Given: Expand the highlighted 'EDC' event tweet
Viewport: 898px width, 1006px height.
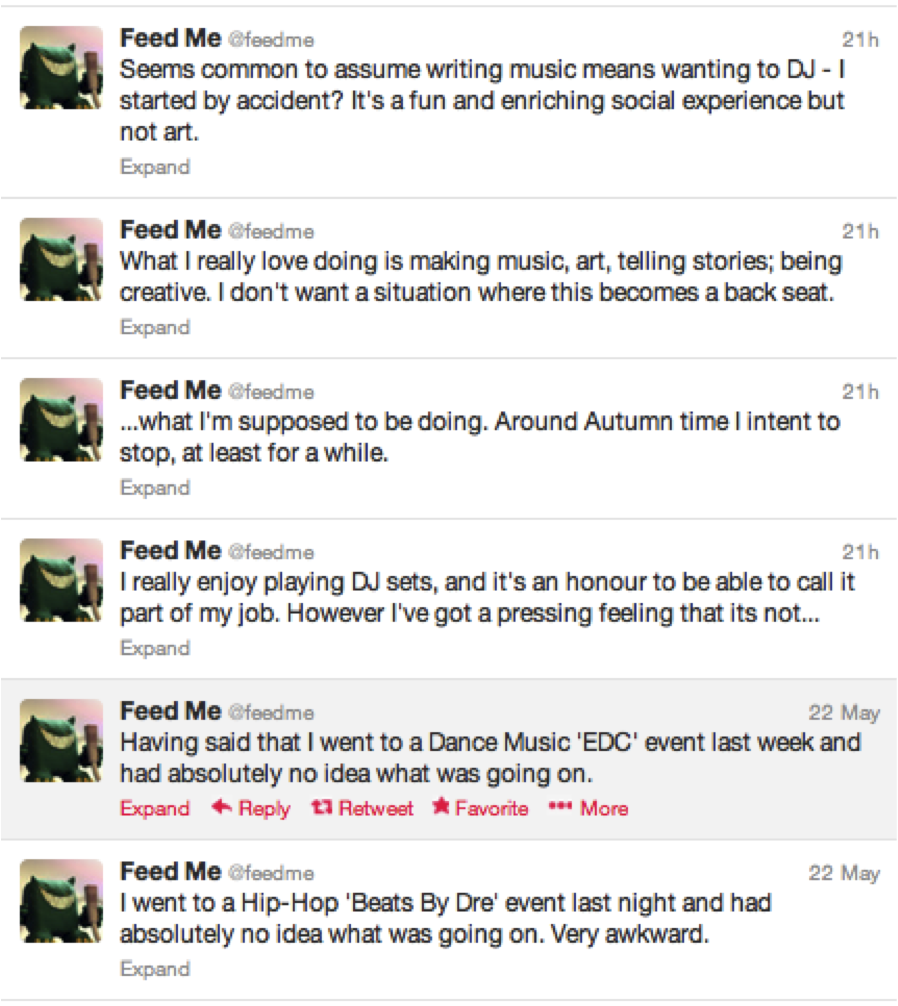Looking at the screenshot, I should [155, 808].
